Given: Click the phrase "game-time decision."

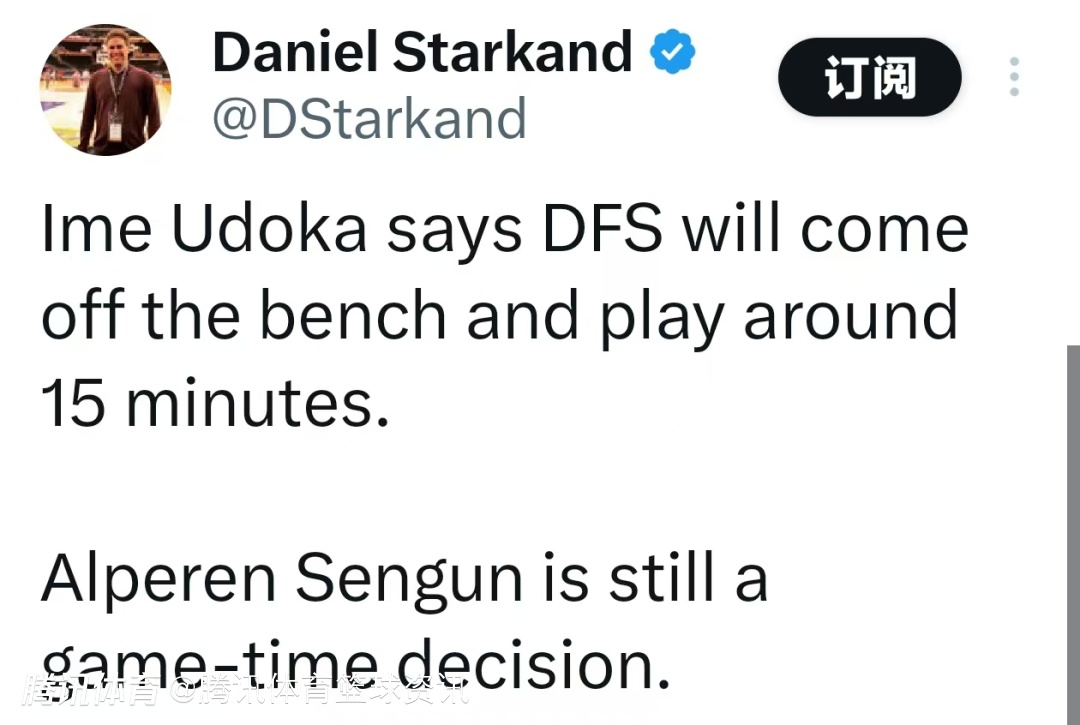Looking at the screenshot, I should [x=355, y=663].
